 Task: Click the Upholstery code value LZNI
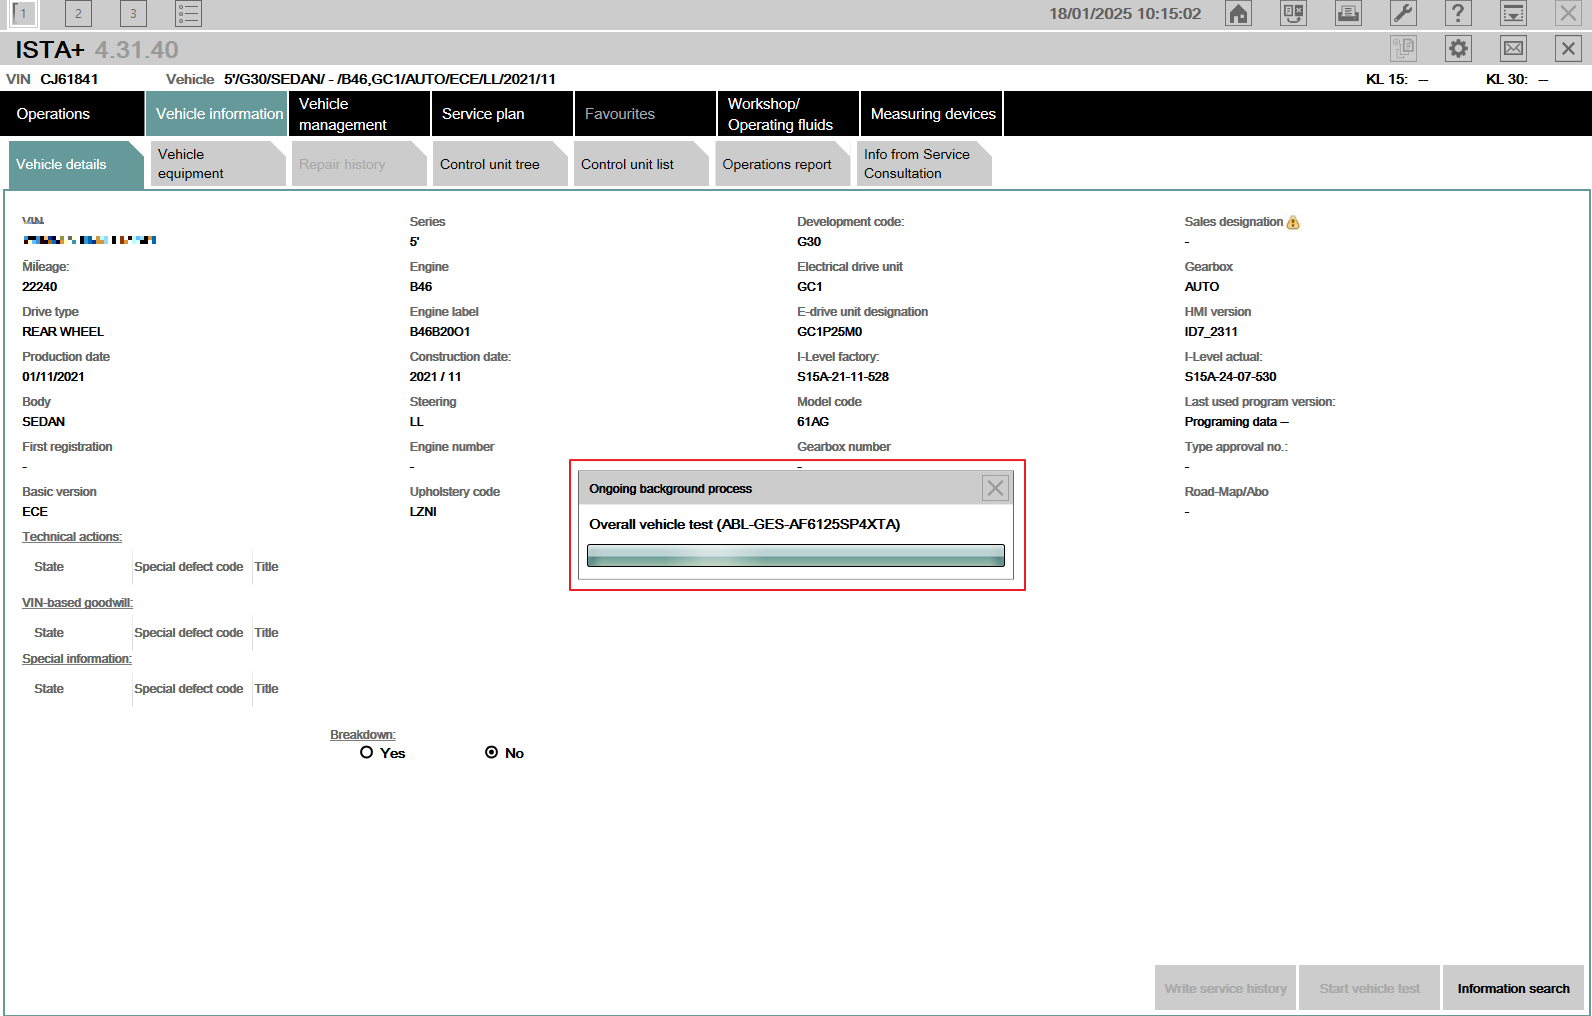(x=423, y=512)
